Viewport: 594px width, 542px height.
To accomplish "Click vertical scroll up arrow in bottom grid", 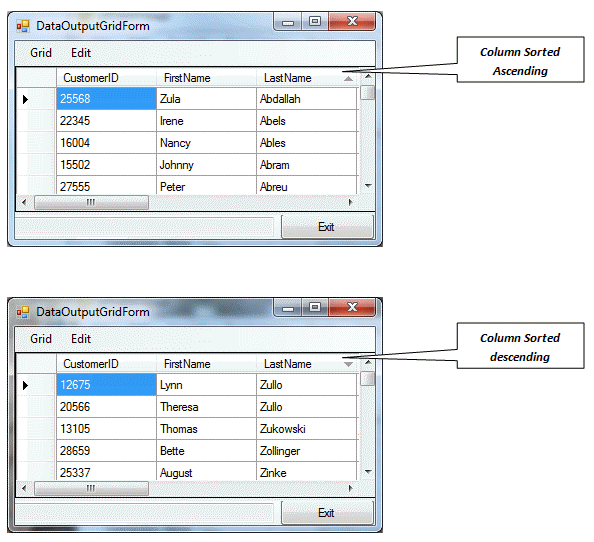I will (367, 363).
